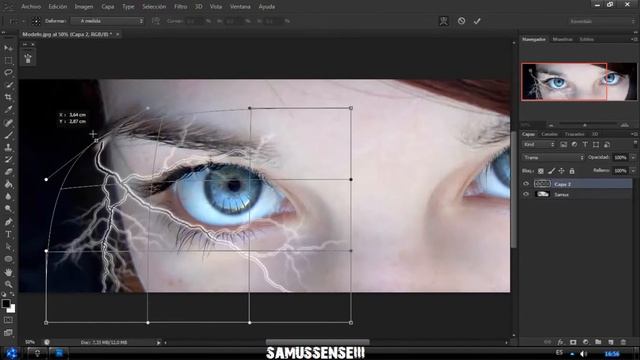This screenshot has width=640, height=360.
Task: Toggle smart object layer filter
Action: [607, 144]
